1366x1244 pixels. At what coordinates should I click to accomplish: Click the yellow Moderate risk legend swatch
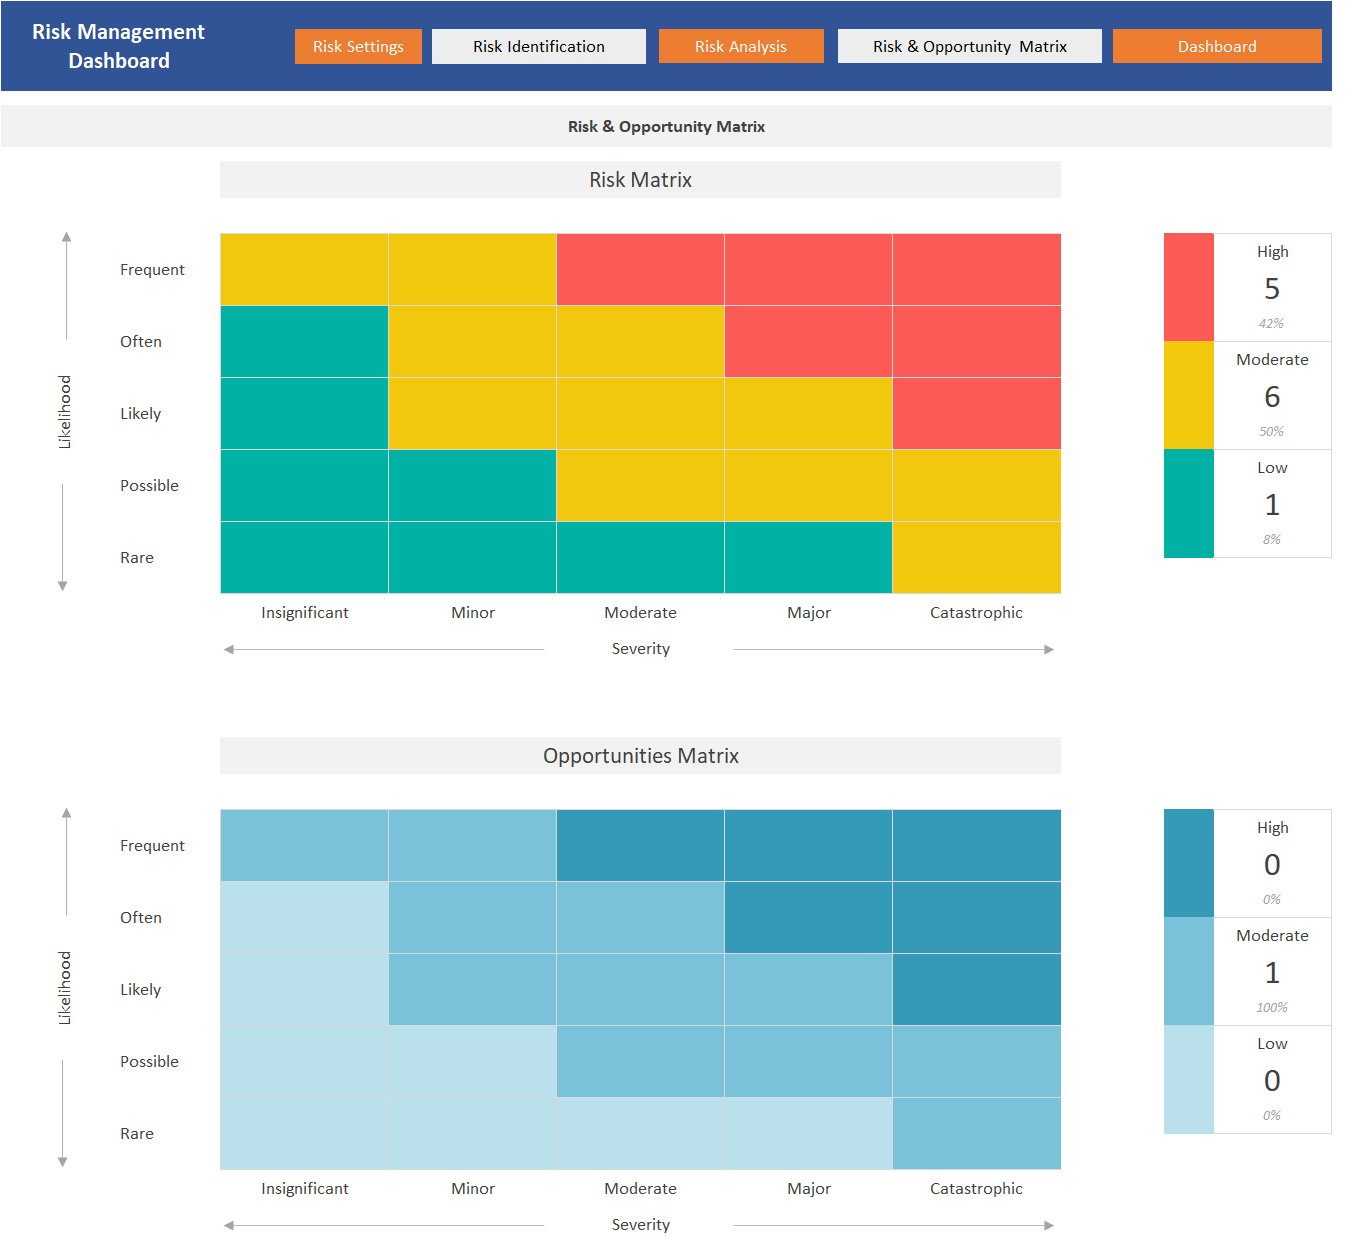(1189, 395)
